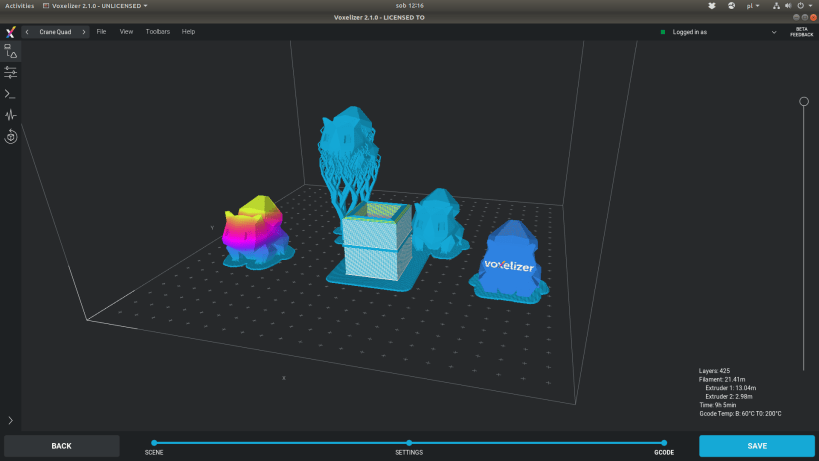819x461 pixels.
Task: Open the Toolbars menu
Action: click(158, 32)
